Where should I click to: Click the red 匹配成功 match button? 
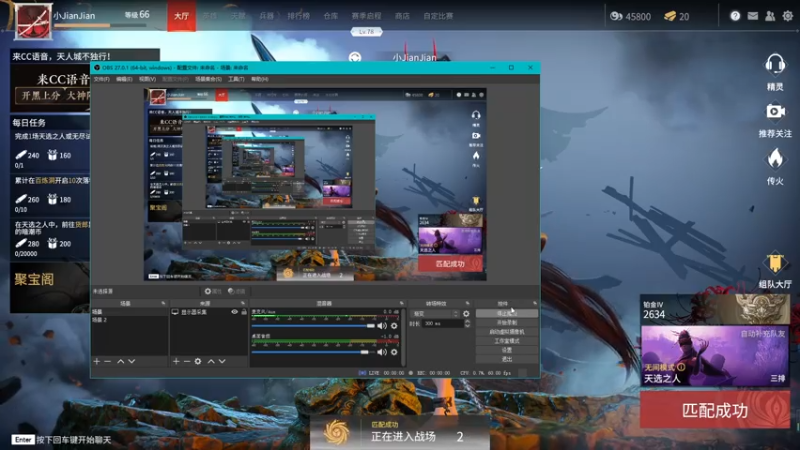715,410
